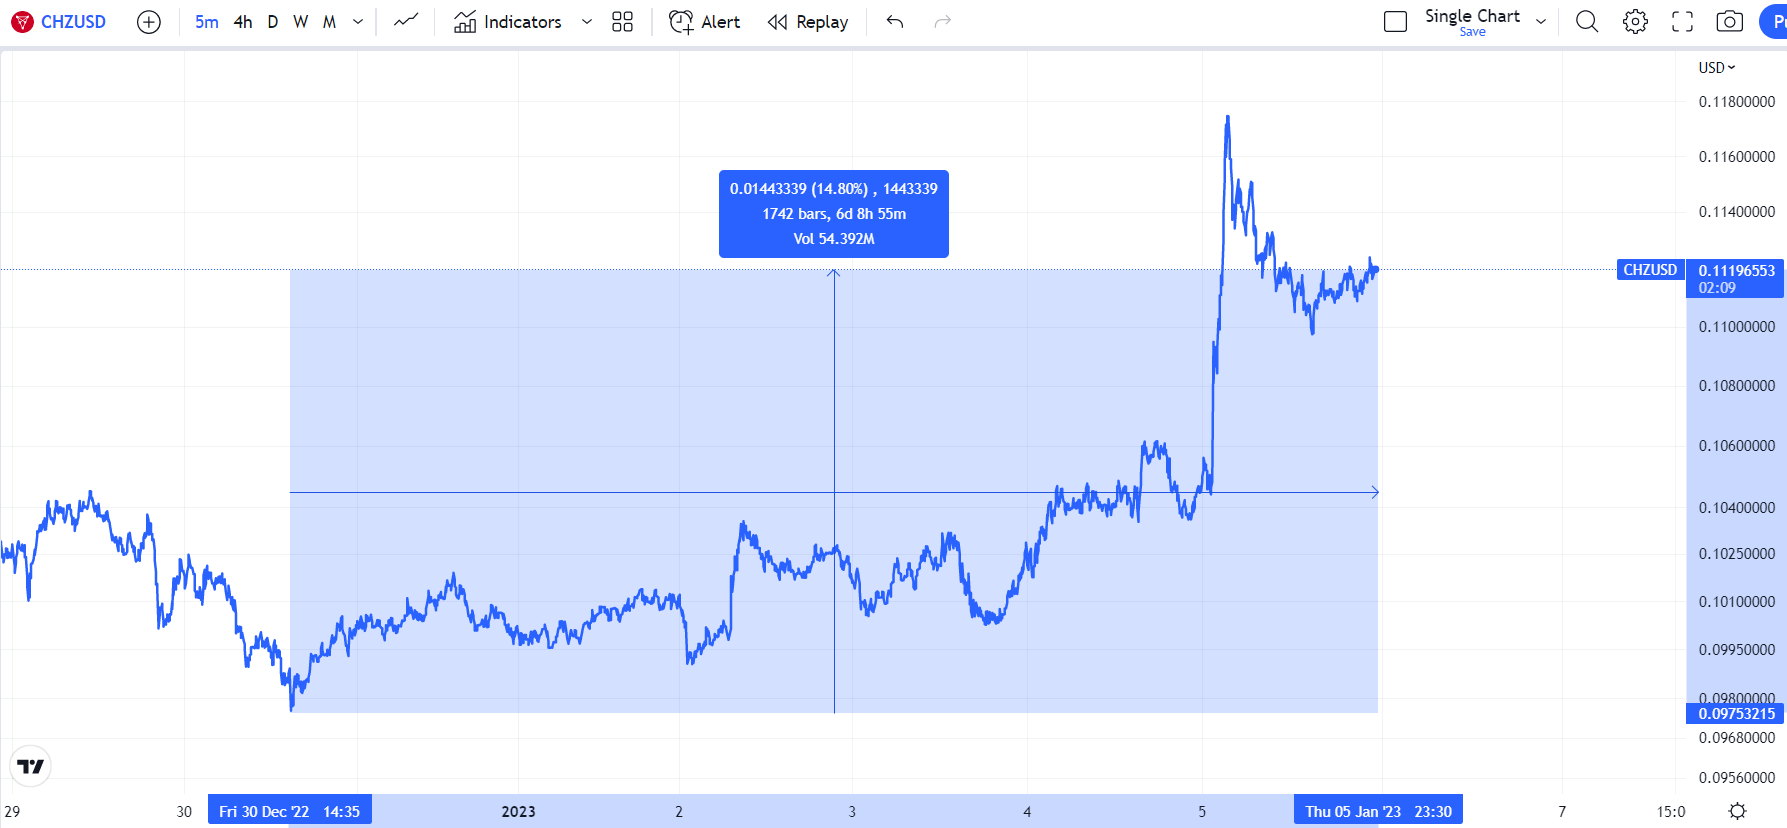1787x828 pixels.
Task: Open chart settings gear icon
Action: pos(1635,22)
